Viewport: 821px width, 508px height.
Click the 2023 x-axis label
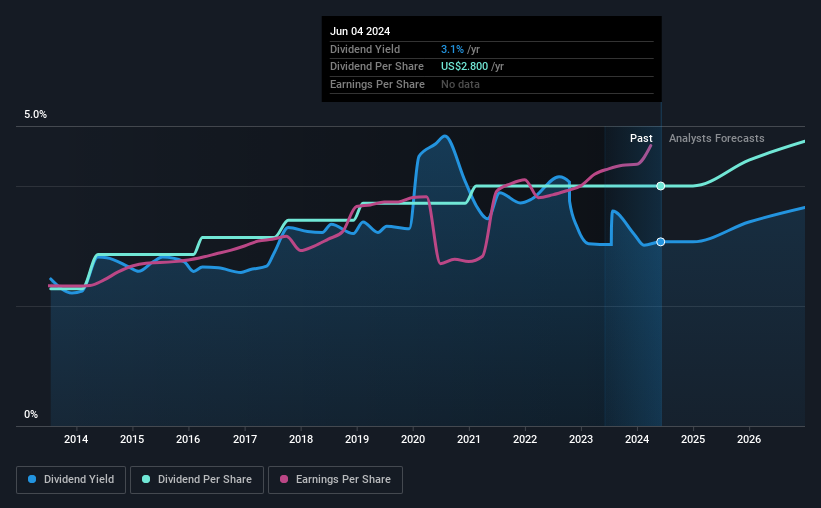click(581, 439)
